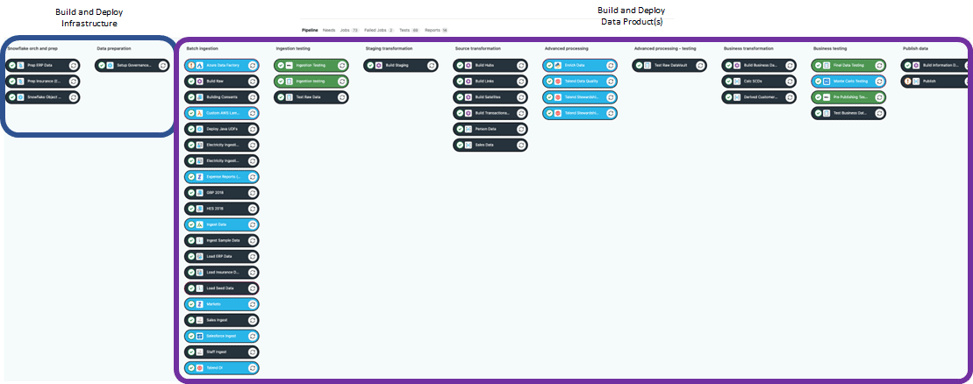Open the Needs tab
The height and width of the screenshot is (384, 973).
[x=329, y=30]
